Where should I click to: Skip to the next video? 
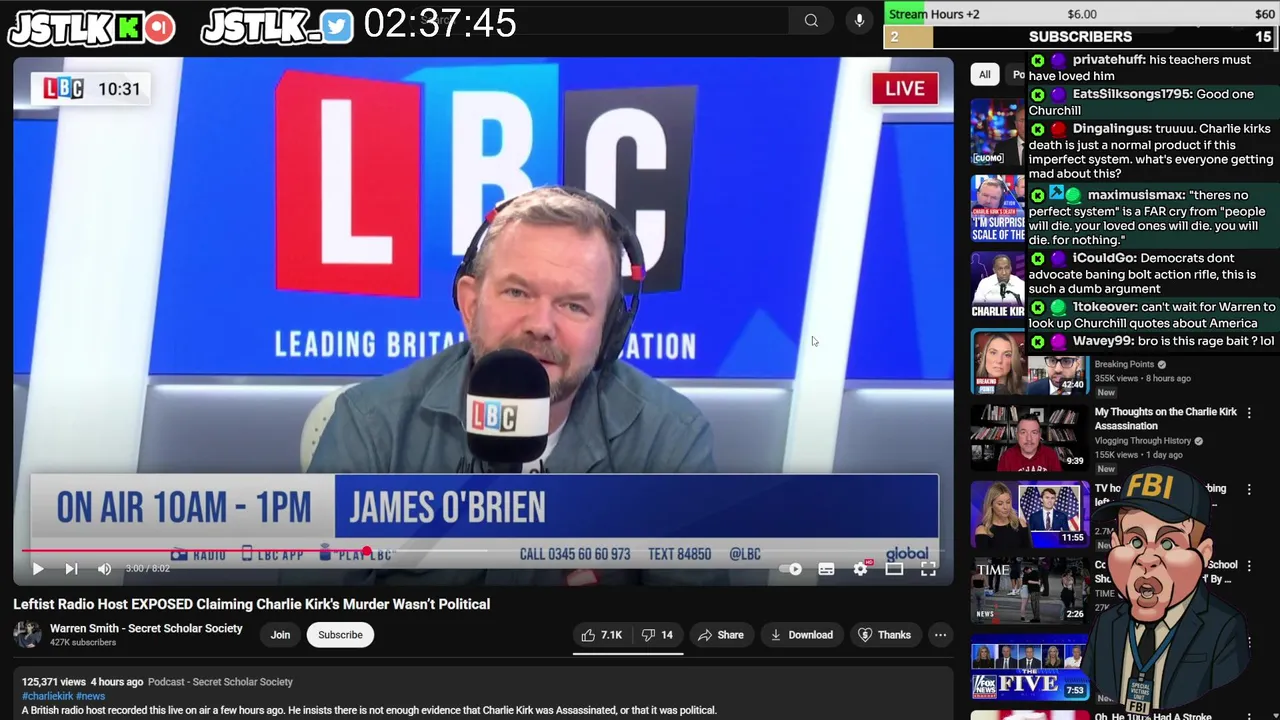coord(71,569)
